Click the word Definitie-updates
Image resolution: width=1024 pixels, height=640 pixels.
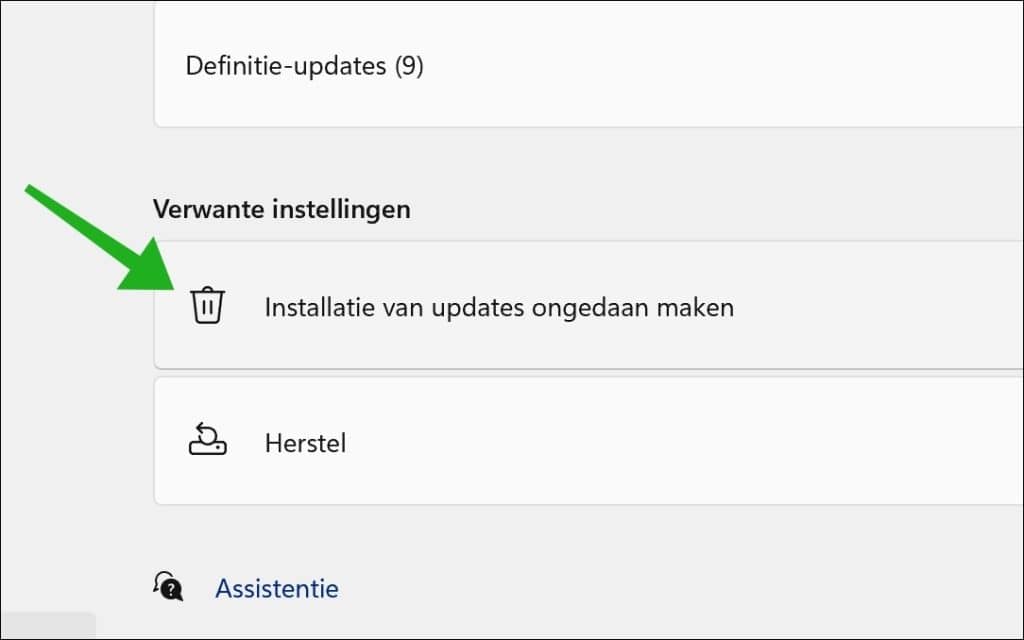click(285, 67)
